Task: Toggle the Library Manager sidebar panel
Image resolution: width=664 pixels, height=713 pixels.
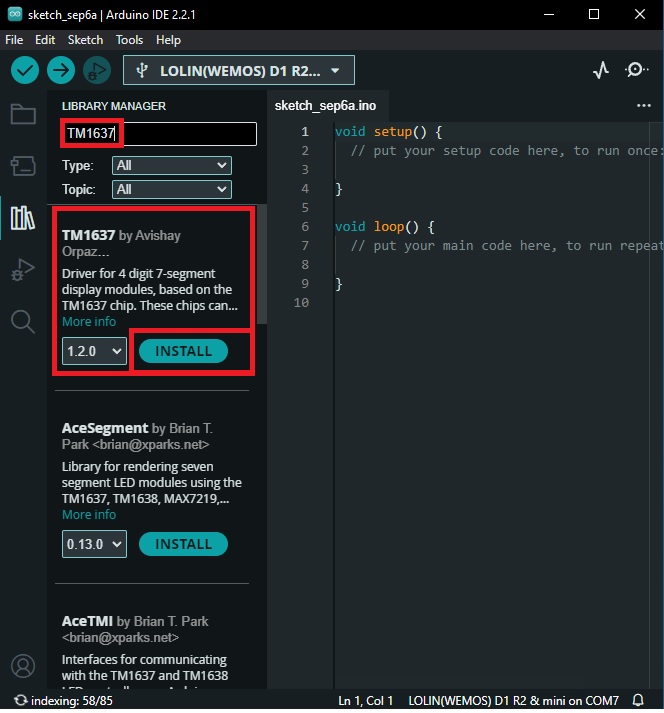Action: pyautogui.click(x=23, y=218)
